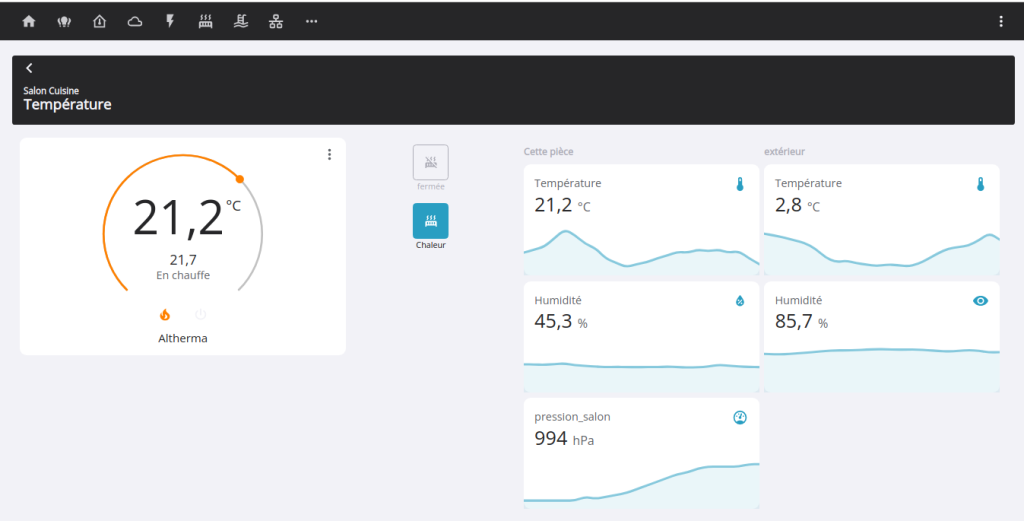Open the weather cloud tab
The image size is (1024, 521).
pos(135,22)
